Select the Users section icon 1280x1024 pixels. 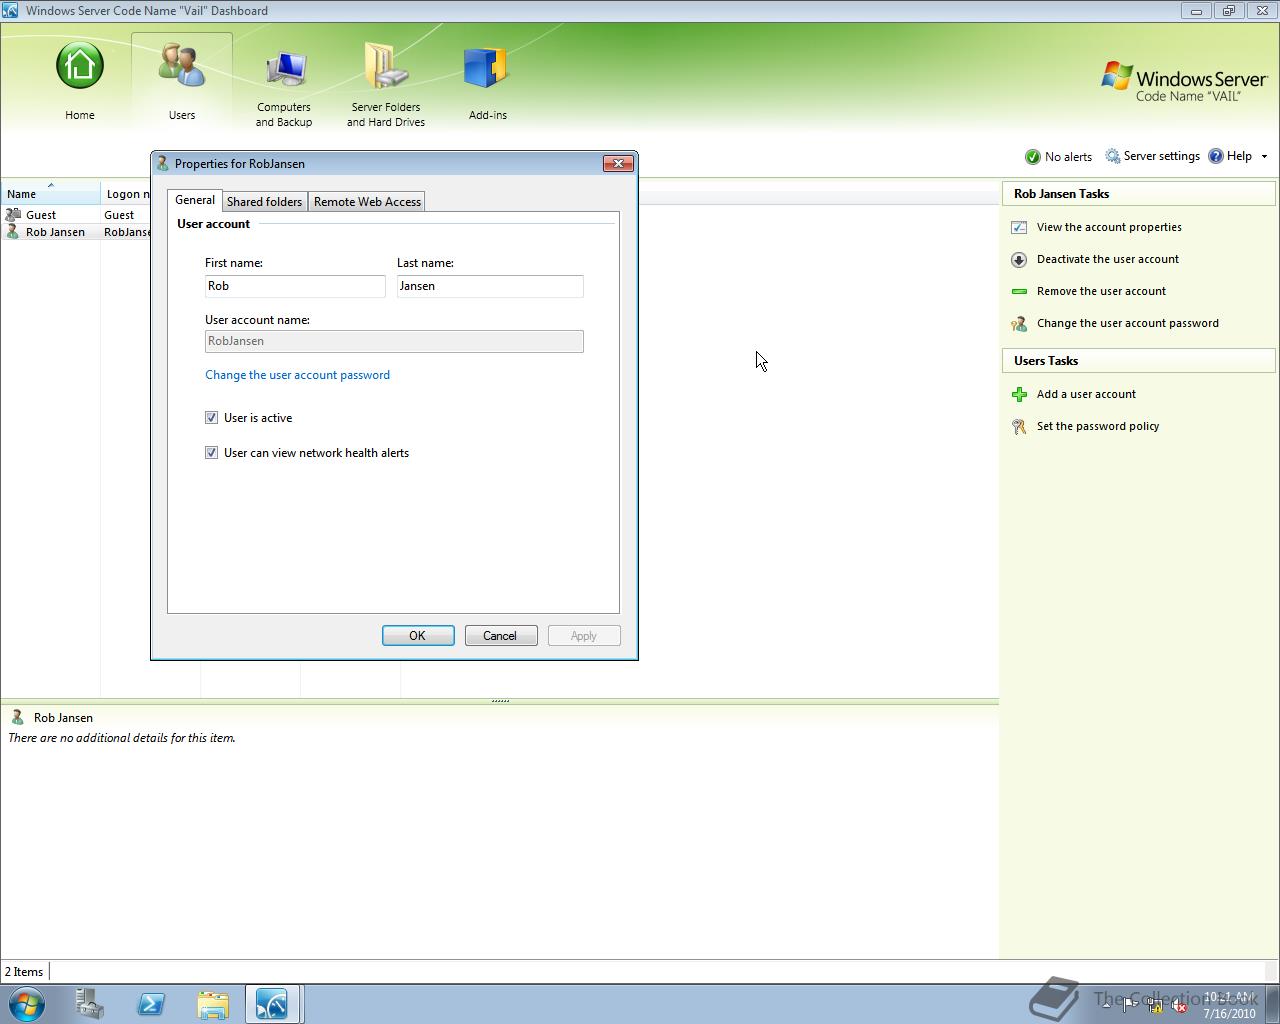(182, 66)
